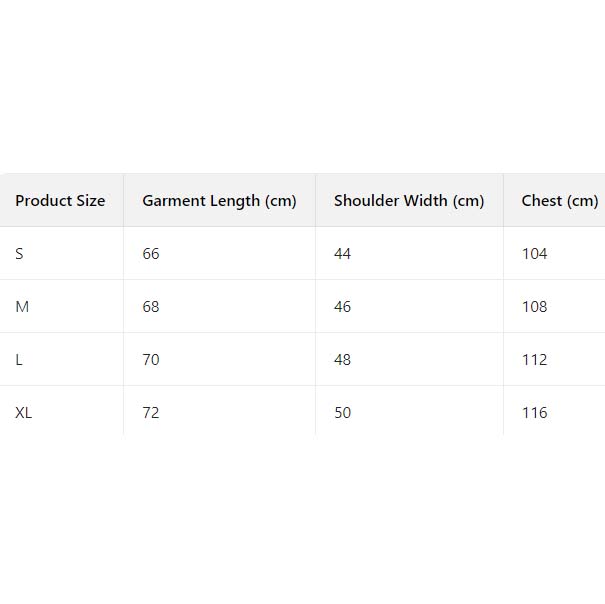Select the size XL cell
Image resolution: width=605 pixels, height=604 pixels.
point(24,413)
